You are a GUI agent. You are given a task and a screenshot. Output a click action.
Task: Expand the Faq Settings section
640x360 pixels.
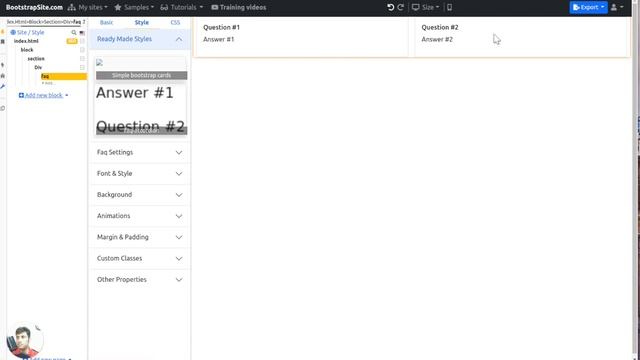coord(140,152)
